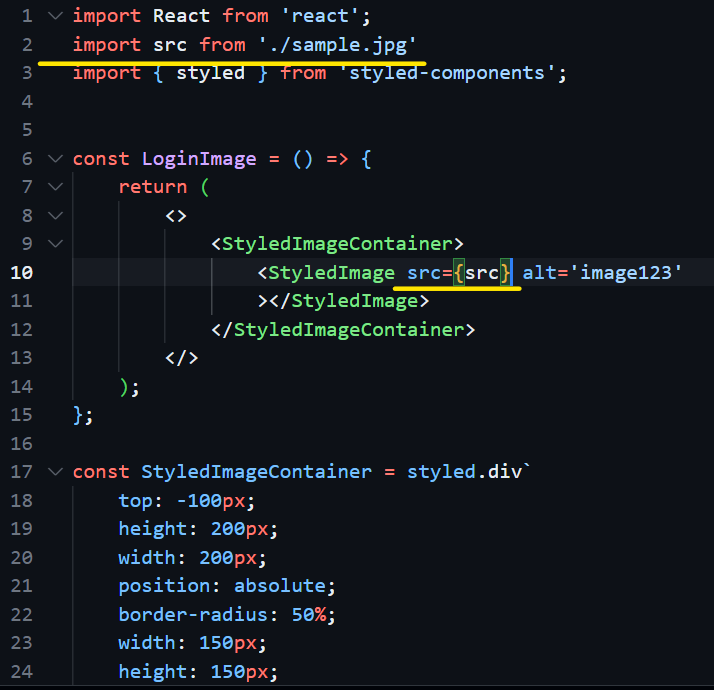Click the { styled } import on line 3
Screen dimensions: 714x690
(x=210, y=73)
